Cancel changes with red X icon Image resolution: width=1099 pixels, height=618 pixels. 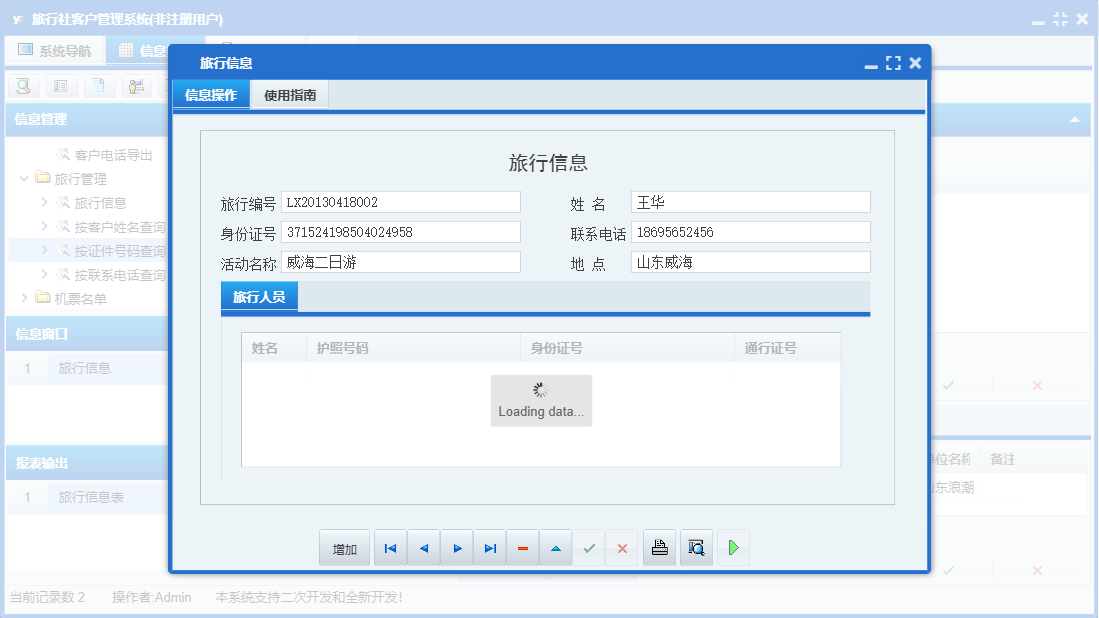pyautogui.click(x=622, y=547)
